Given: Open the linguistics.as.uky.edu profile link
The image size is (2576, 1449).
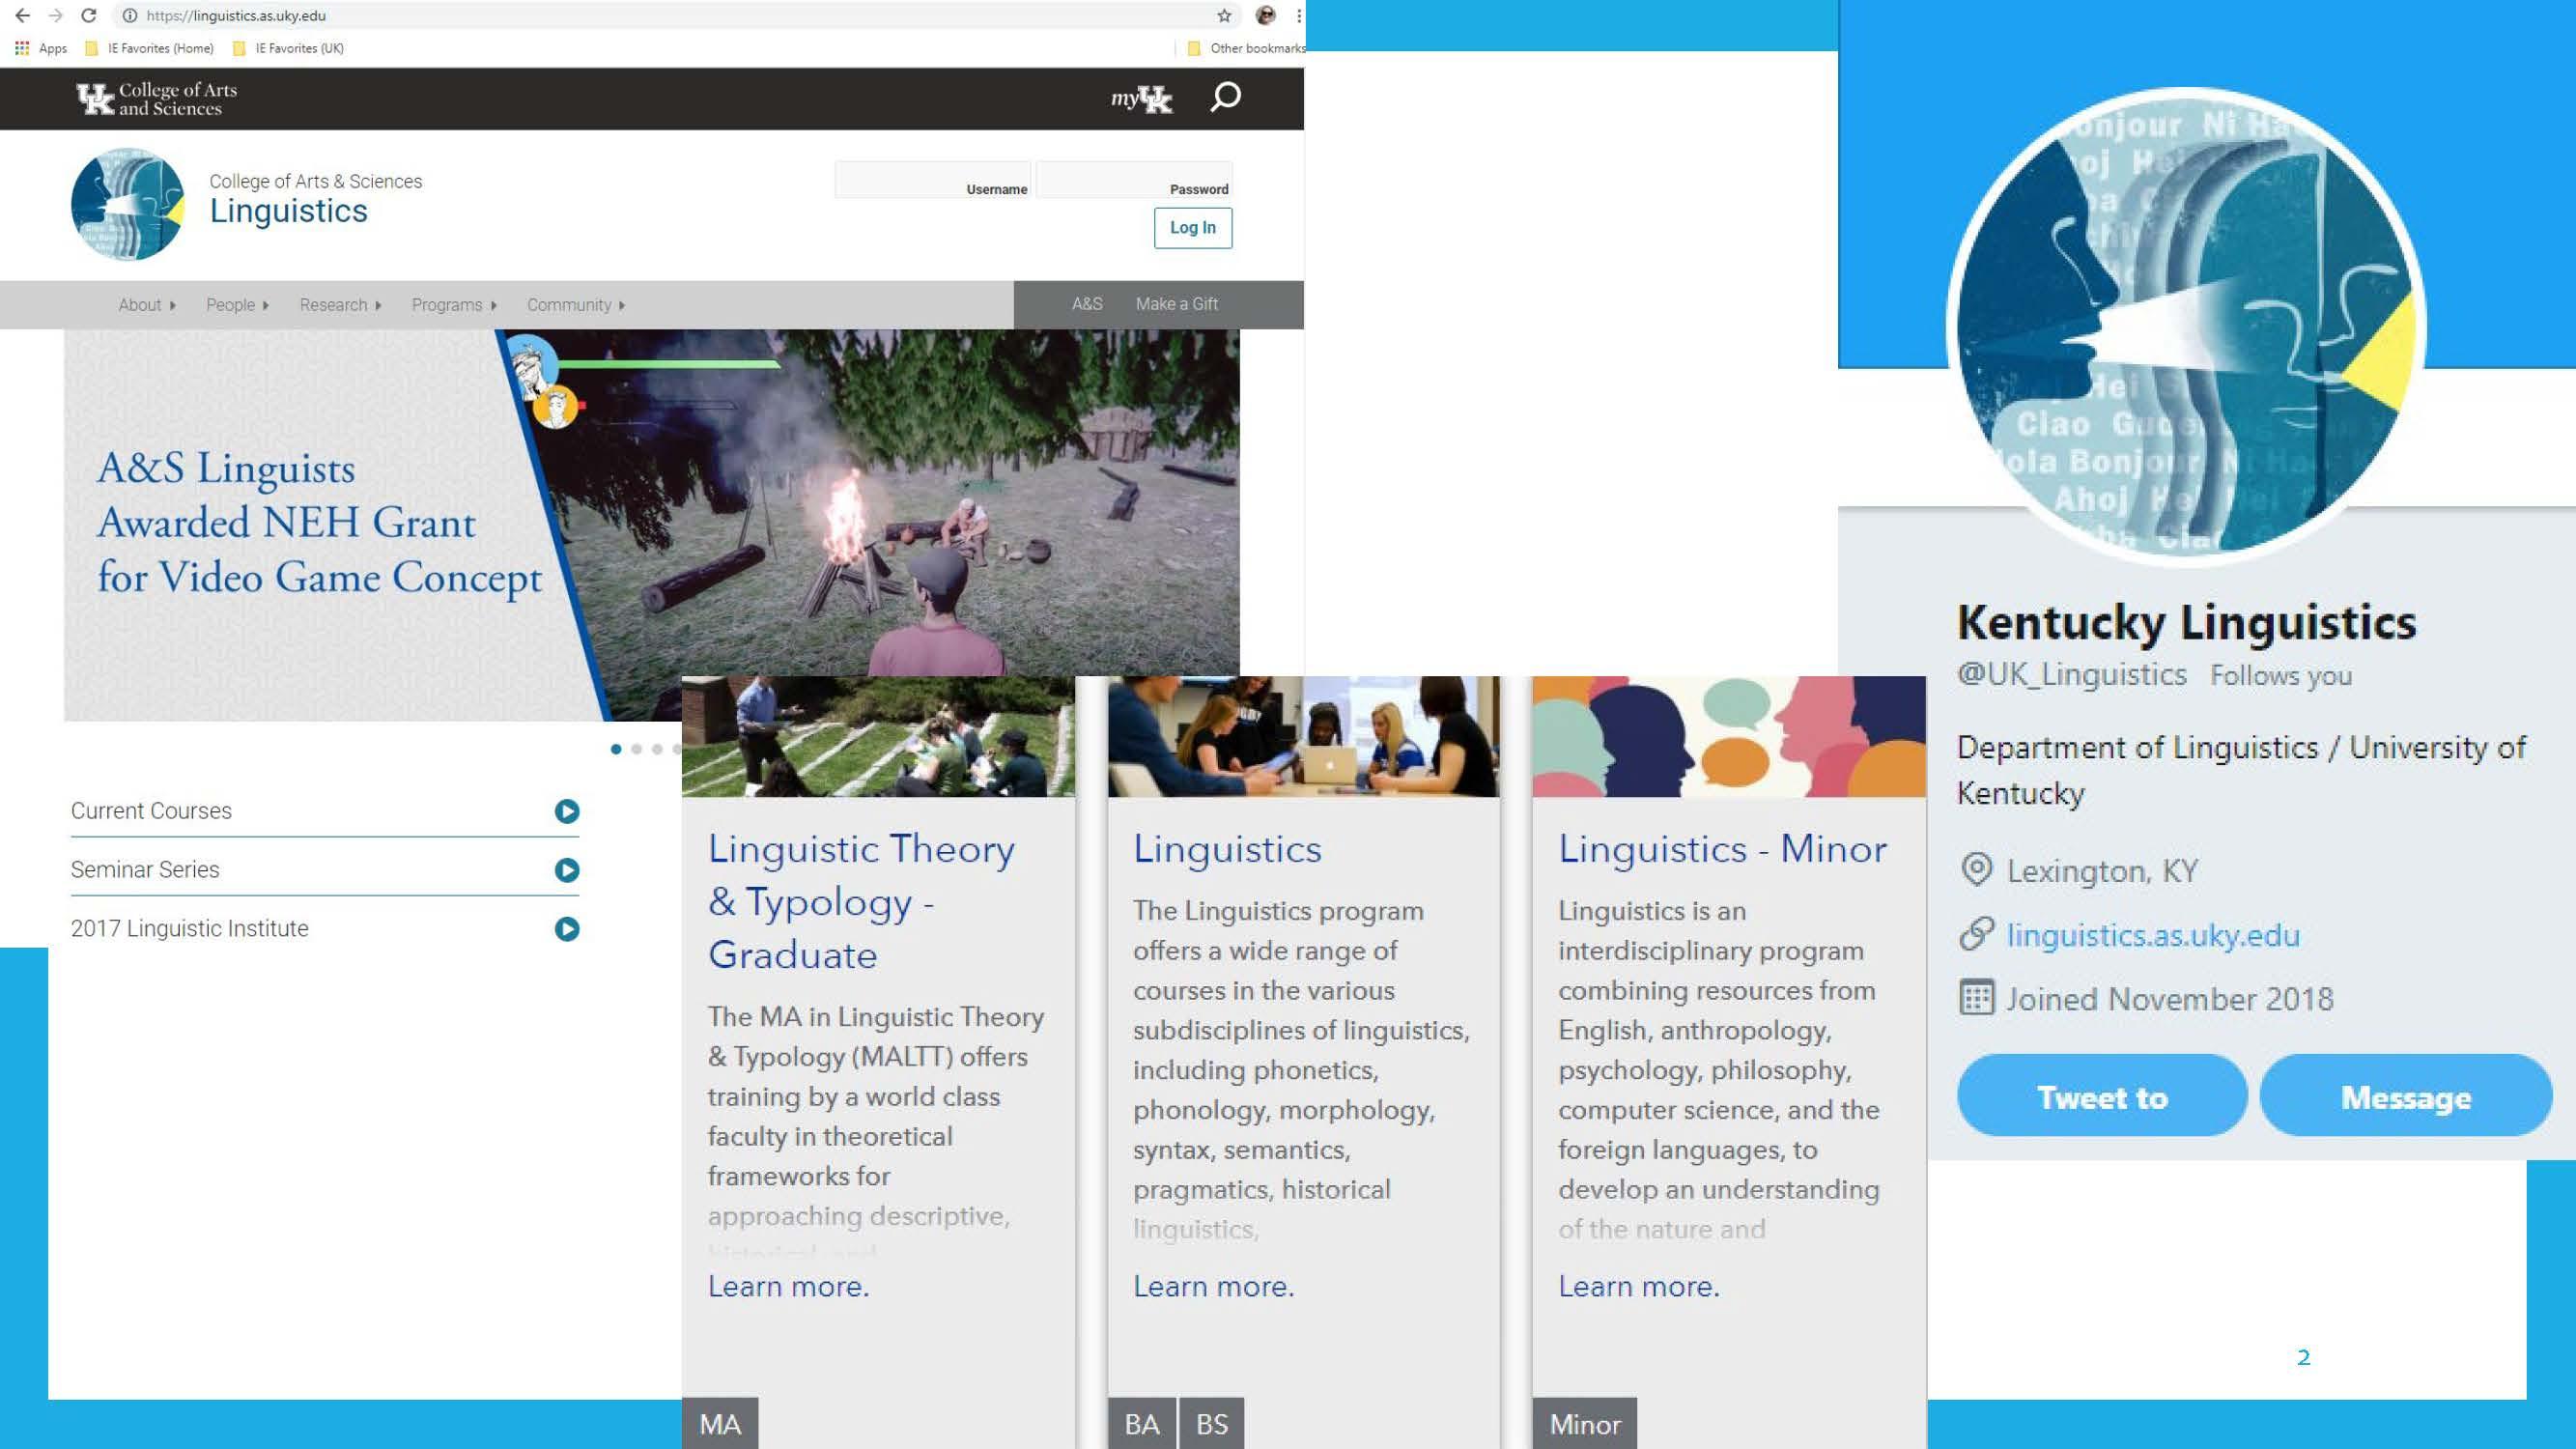Looking at the screenshot, I should pyautogui.click(x=2153, y=935).
